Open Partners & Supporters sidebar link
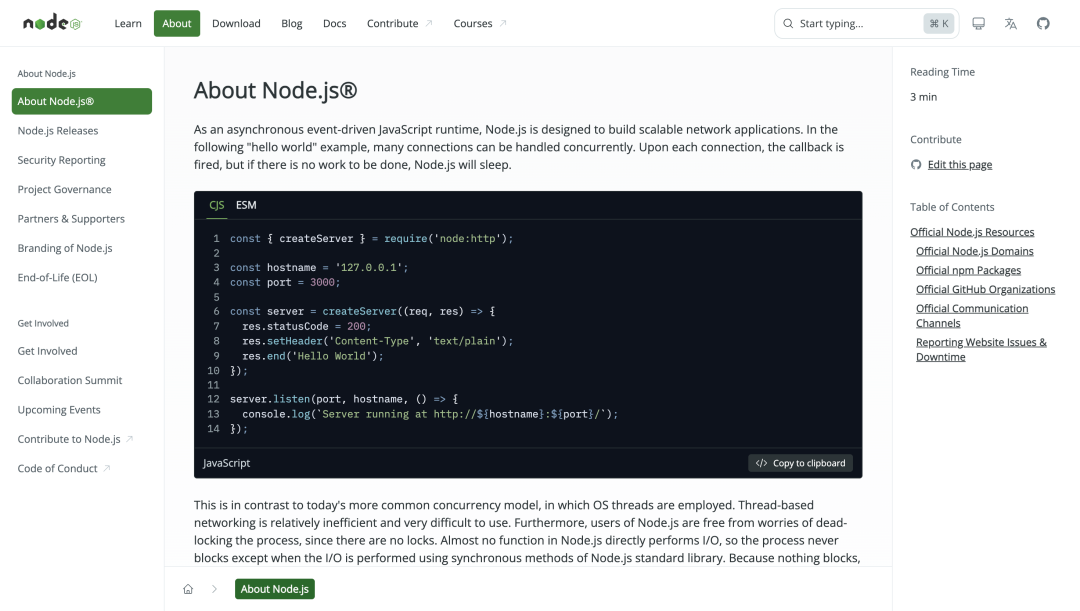This screenshot has width=1080, height=611. pos(71,219)
